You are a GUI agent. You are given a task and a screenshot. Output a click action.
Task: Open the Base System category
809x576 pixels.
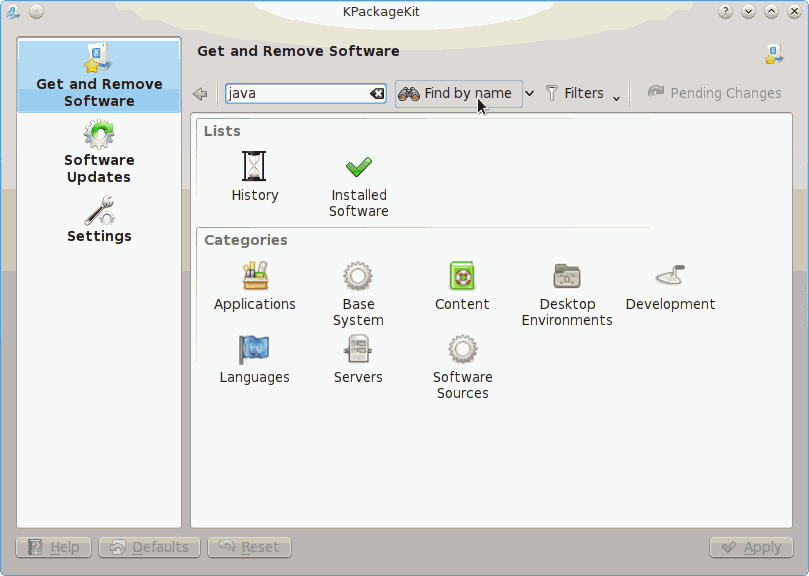358,294
